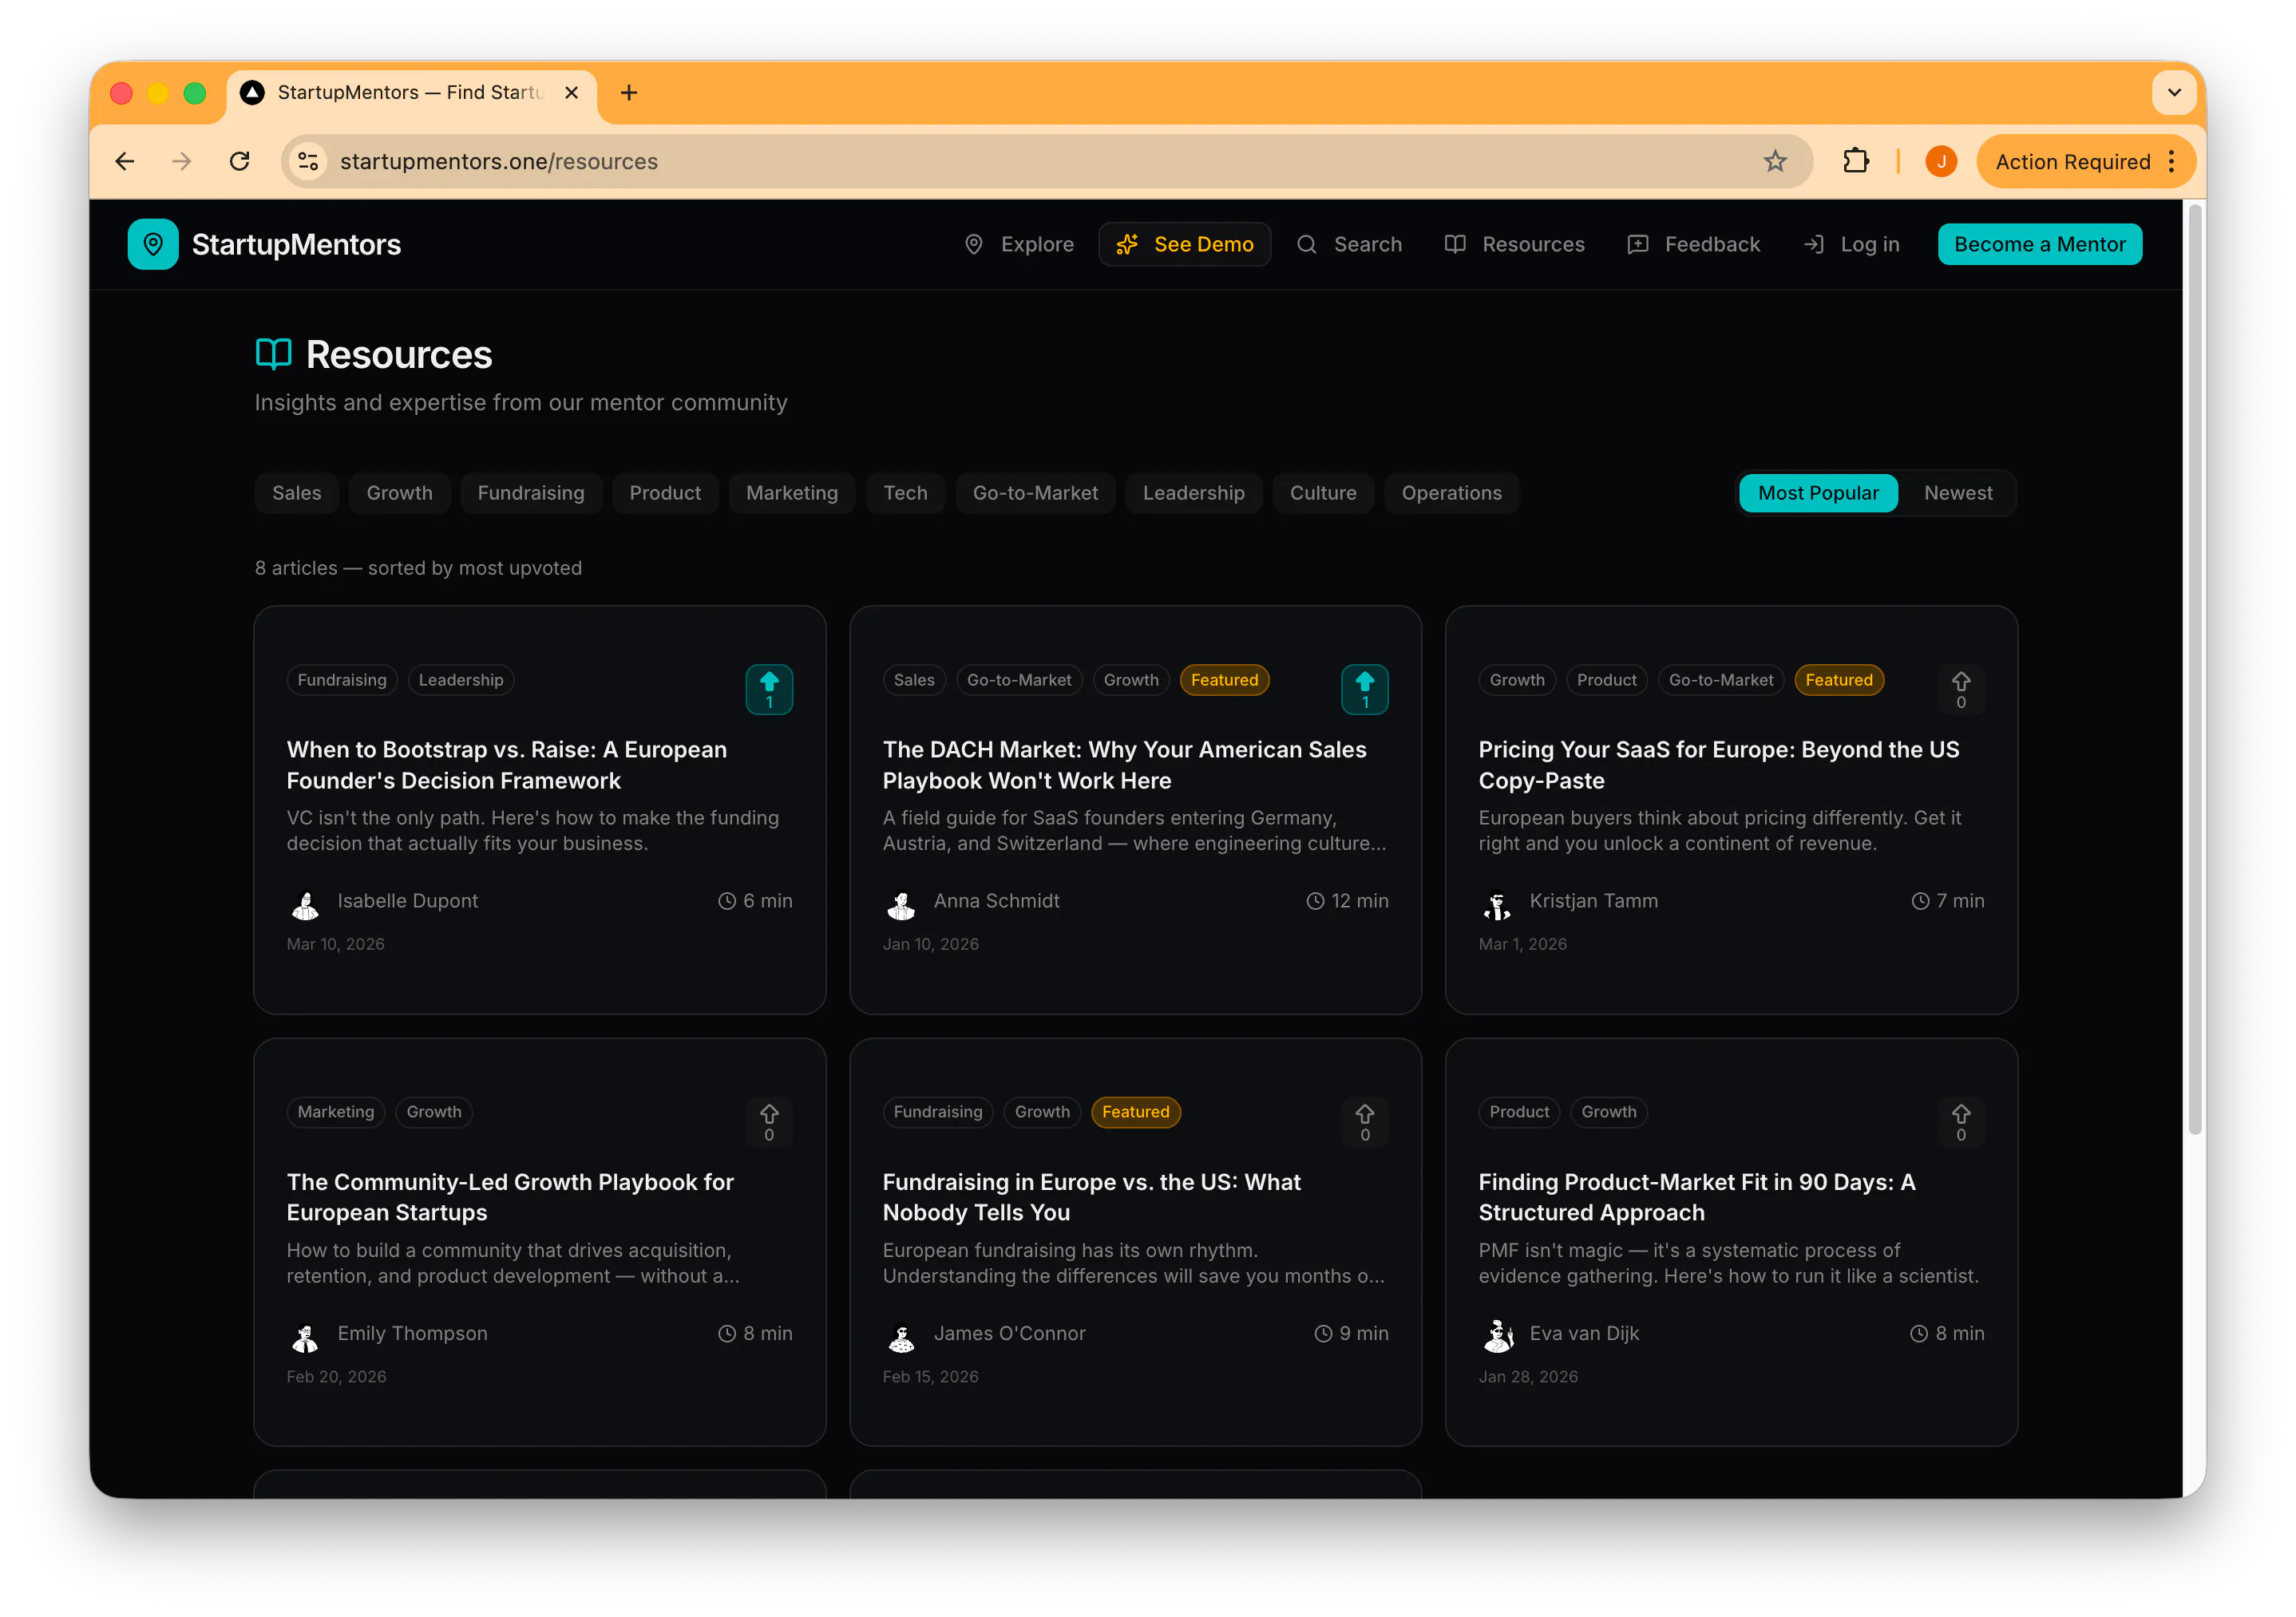Filter by Go-to-Market filter chip

(1035, 493)
